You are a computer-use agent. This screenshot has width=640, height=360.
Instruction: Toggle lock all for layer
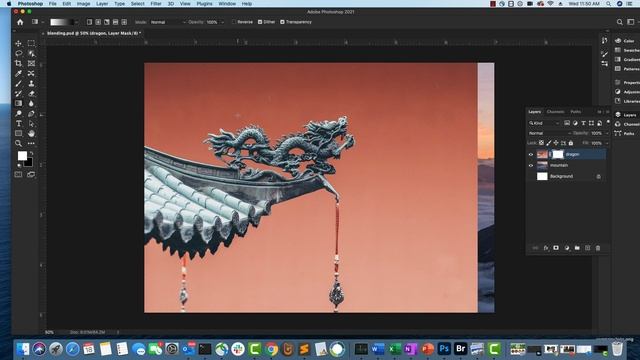click(x=571, y=143)
